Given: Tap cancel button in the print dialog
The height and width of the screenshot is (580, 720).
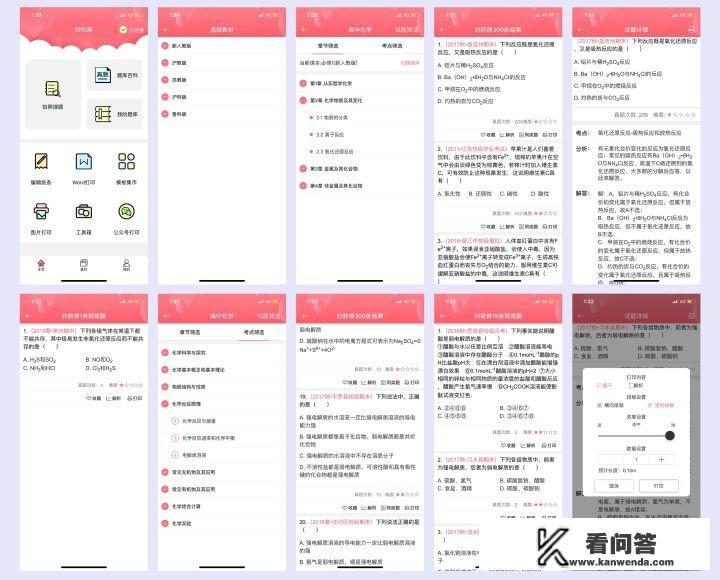Looking at the screenshot, I should (614, 485).
